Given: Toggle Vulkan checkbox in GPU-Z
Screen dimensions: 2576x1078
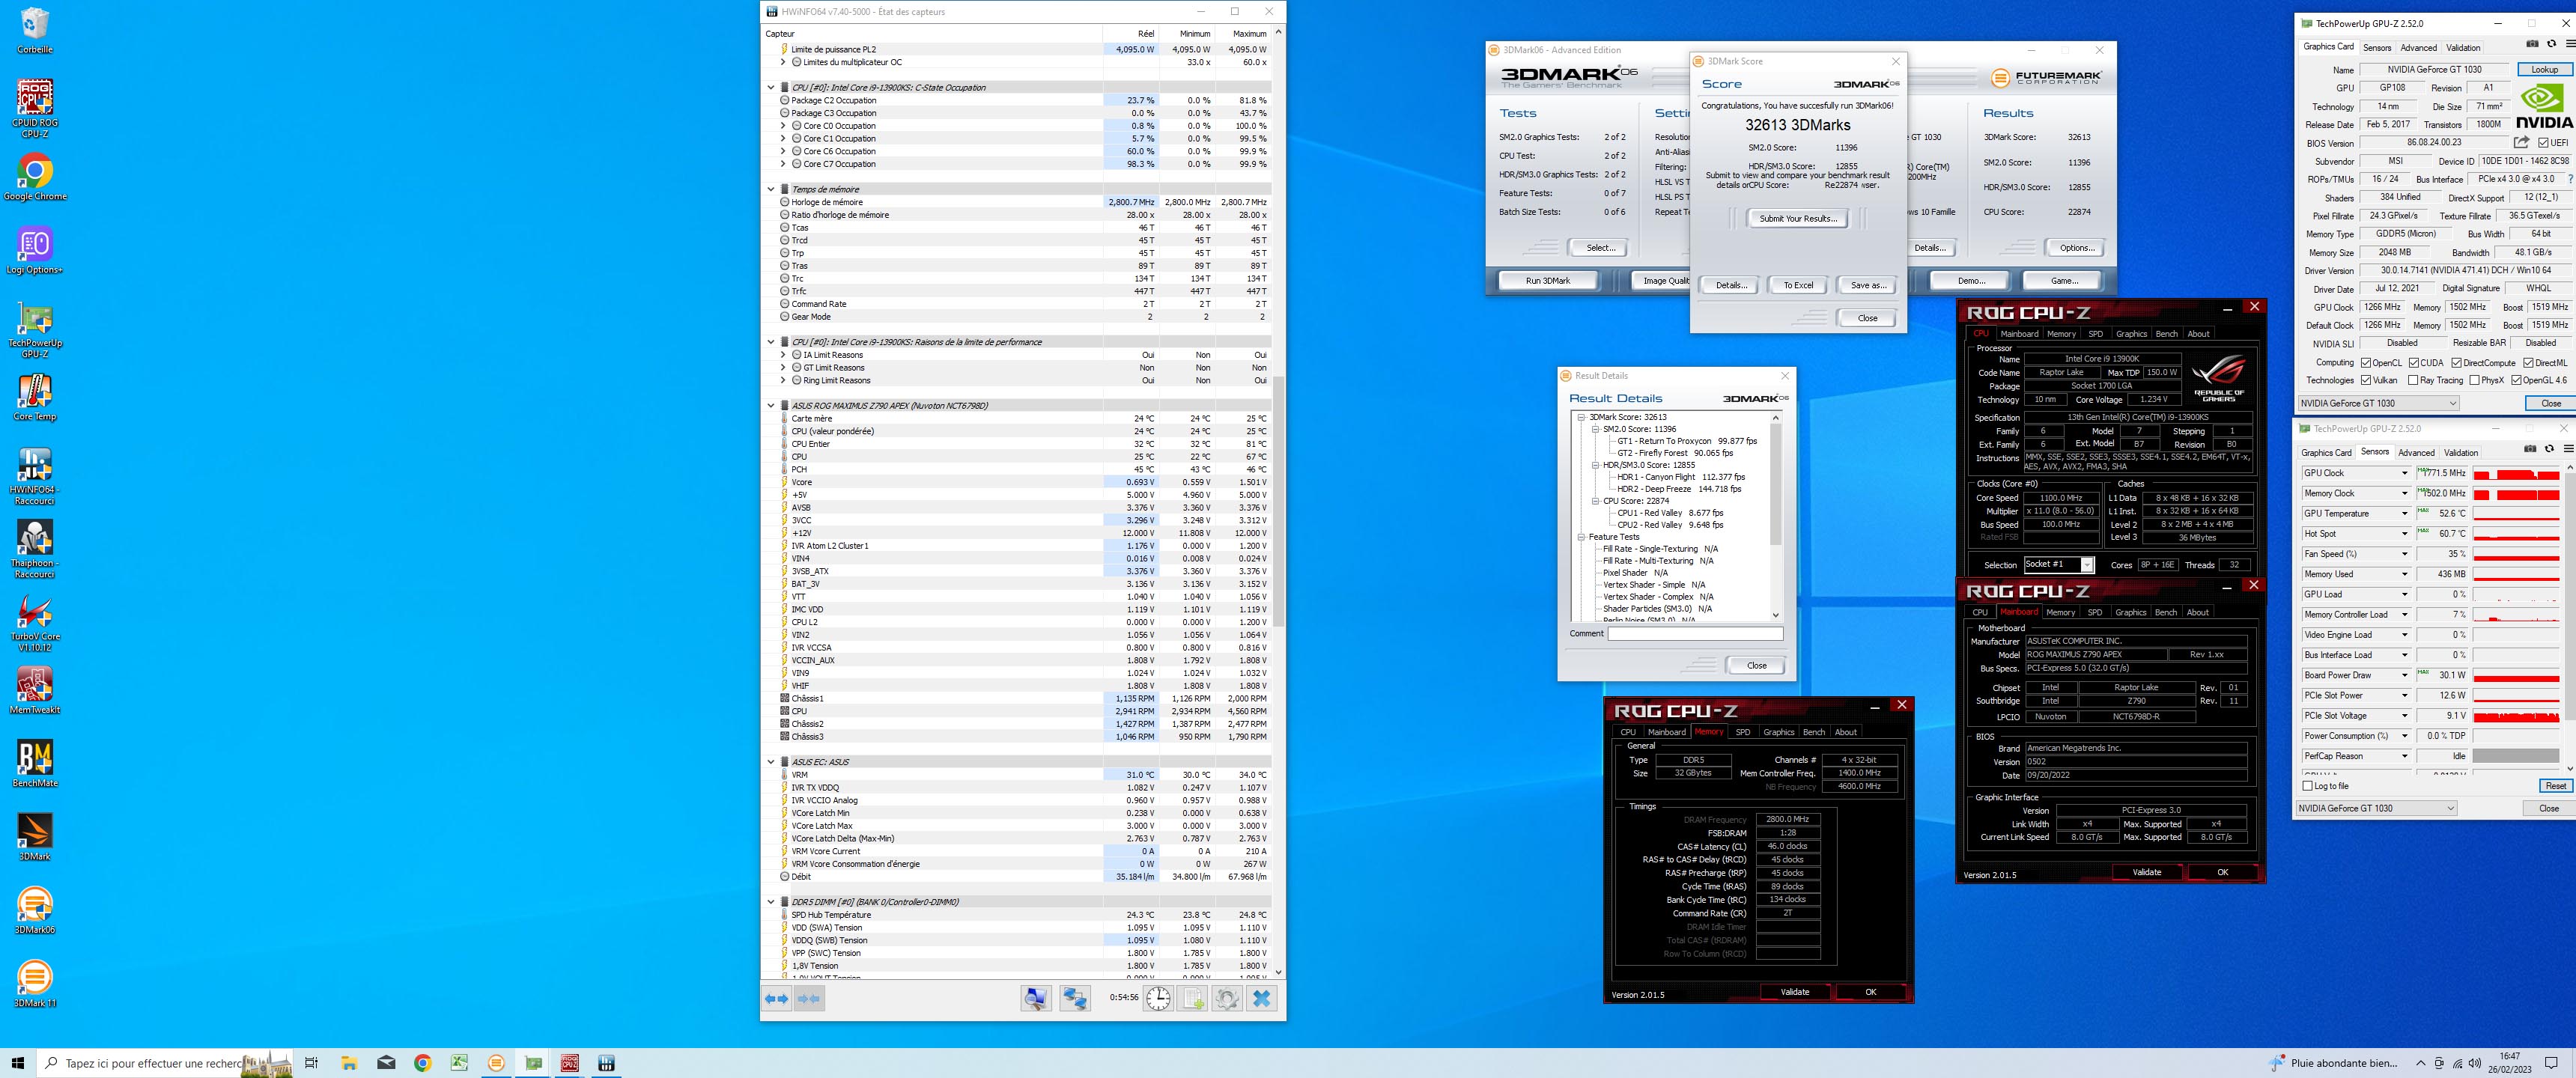Looking at the screenshot, I should tap(2366, 380).
